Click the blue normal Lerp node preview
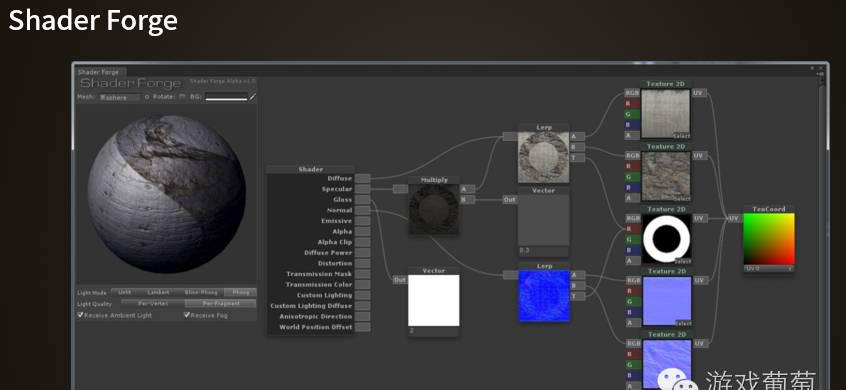This screenshot has height=390, width=846. (544, 296)
